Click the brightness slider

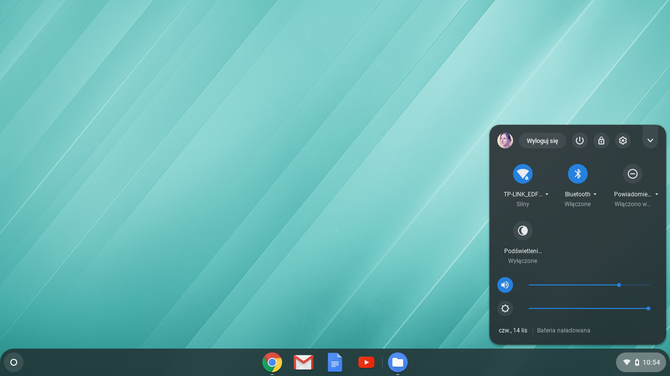coord(589,308)
